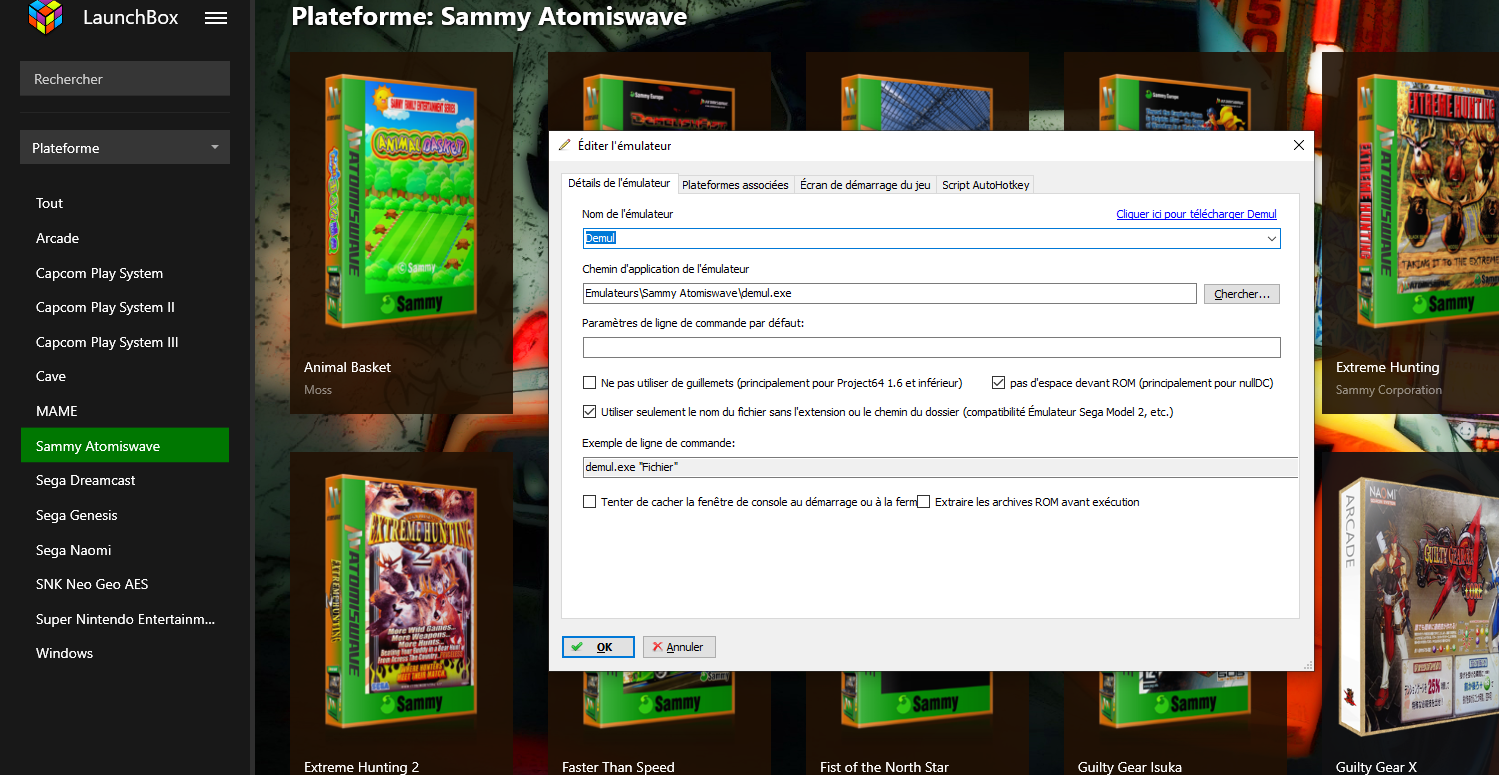Click the emulator application path field
This screenshot has width=1499, height=775.
coord(889,294)
